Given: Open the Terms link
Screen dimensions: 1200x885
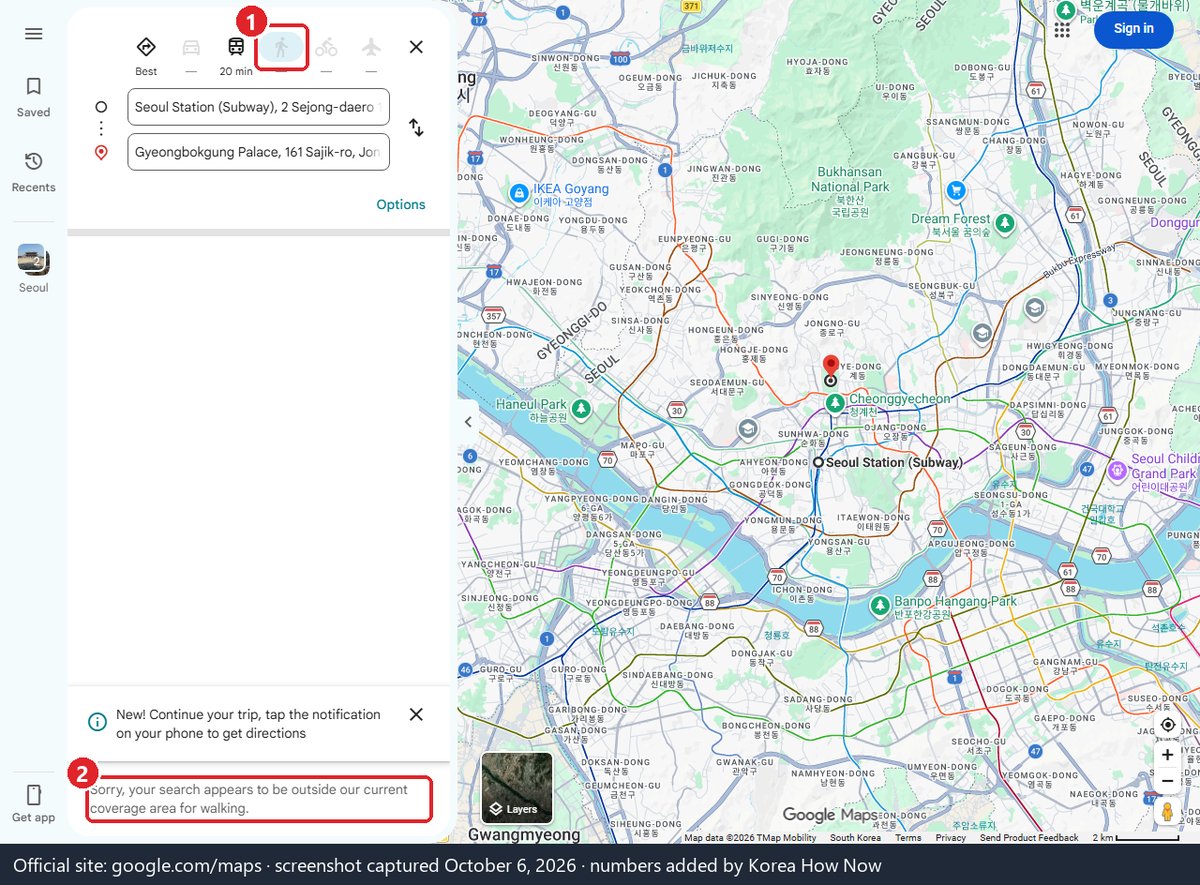Looking at the screenshot, I should tap(908, 838).
